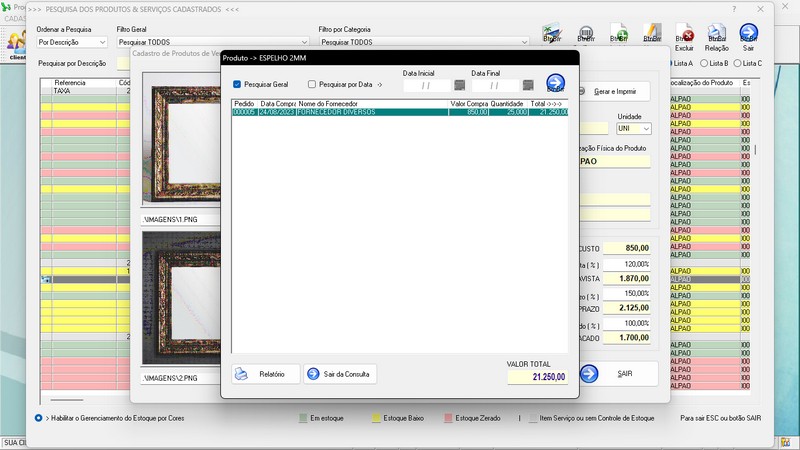Click the .\IMAGENS\2.PNG path field
This screenshot has width=800, height=450.
click(x=181, y=378)
